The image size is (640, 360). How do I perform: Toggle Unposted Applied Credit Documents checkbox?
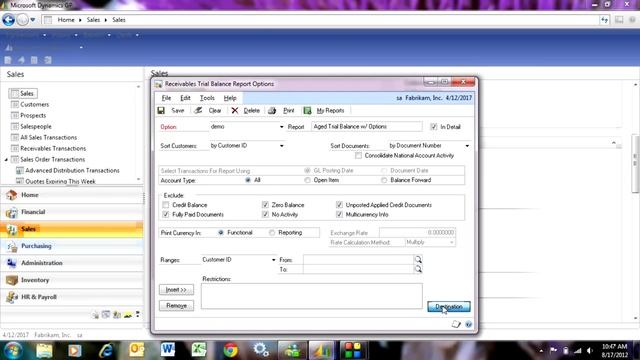tap(339, 205)
